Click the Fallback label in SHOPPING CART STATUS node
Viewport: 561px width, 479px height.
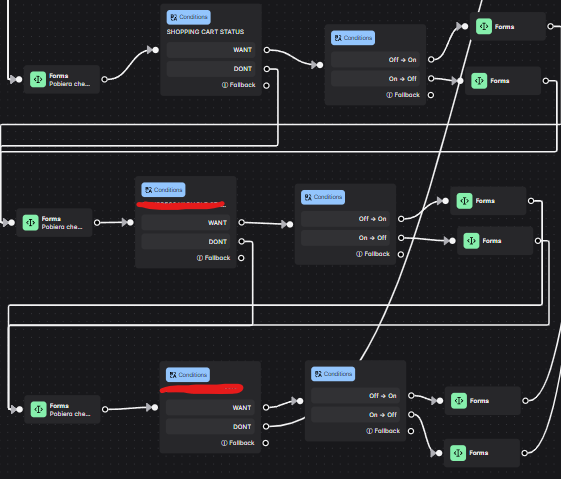coord(239,85)
